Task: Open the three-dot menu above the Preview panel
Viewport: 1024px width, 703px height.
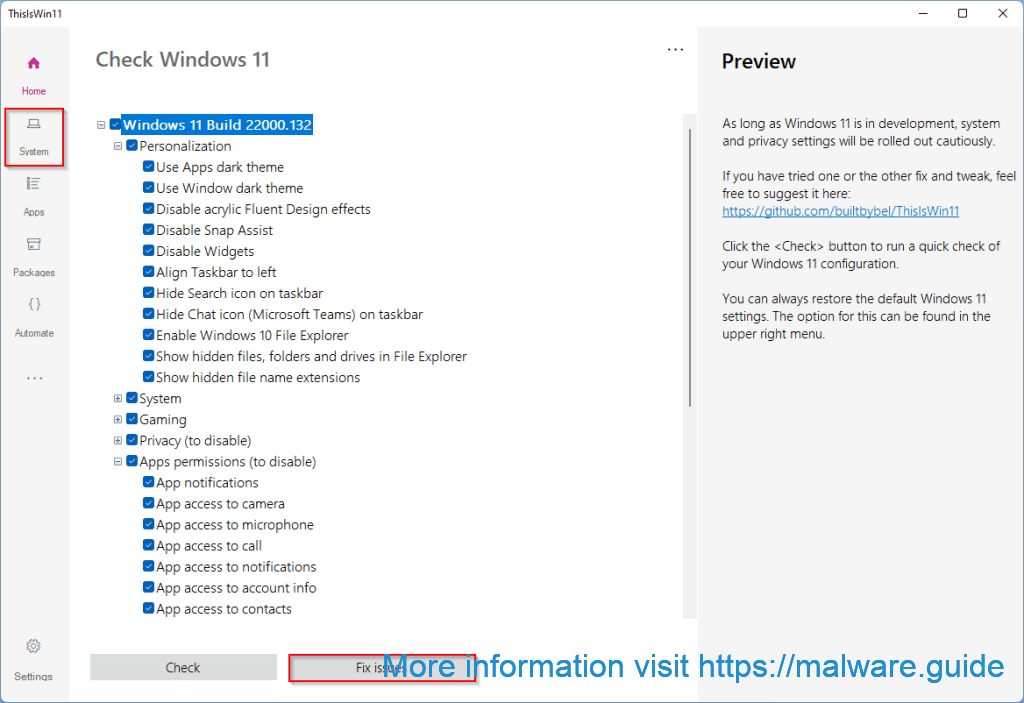Action: coord(675,48)
